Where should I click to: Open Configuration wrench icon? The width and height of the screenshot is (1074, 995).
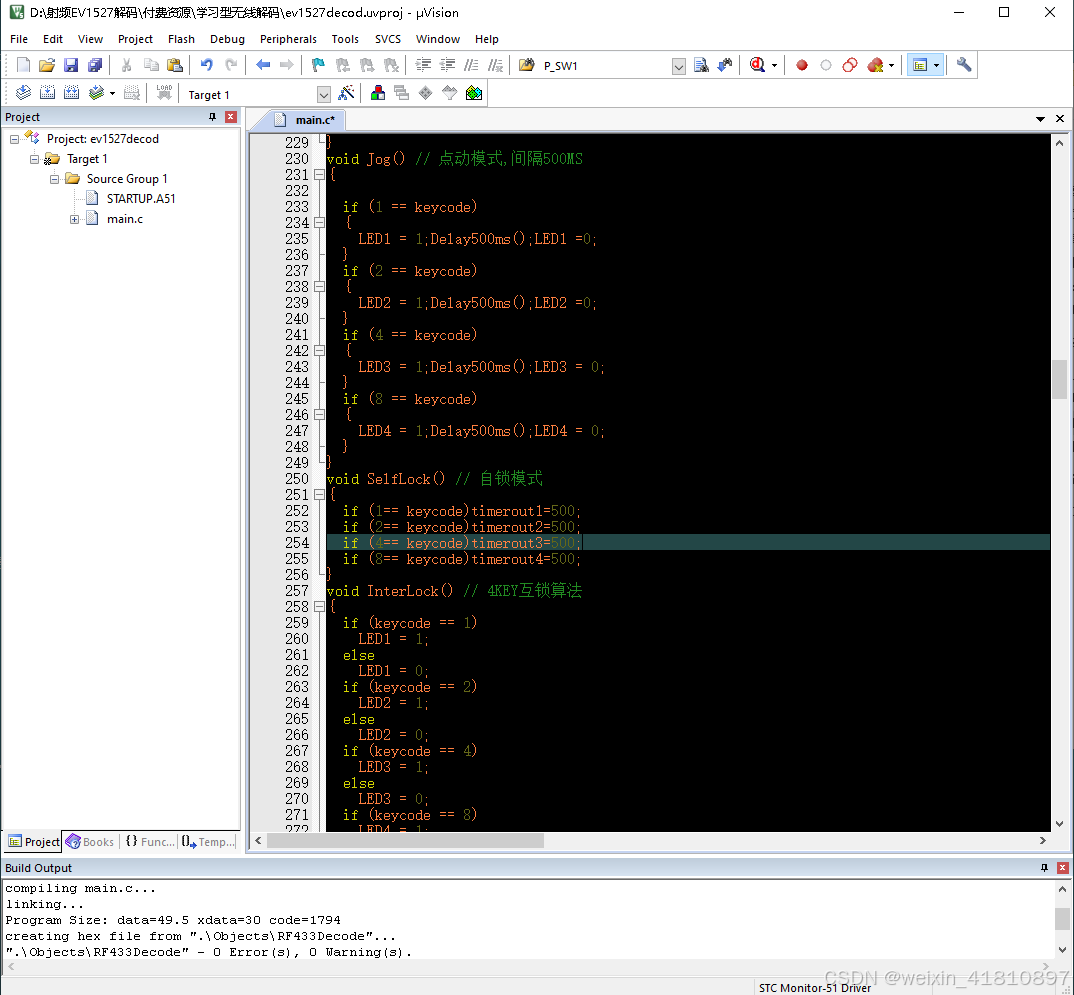pyautogui.click(x=964, y=65)
